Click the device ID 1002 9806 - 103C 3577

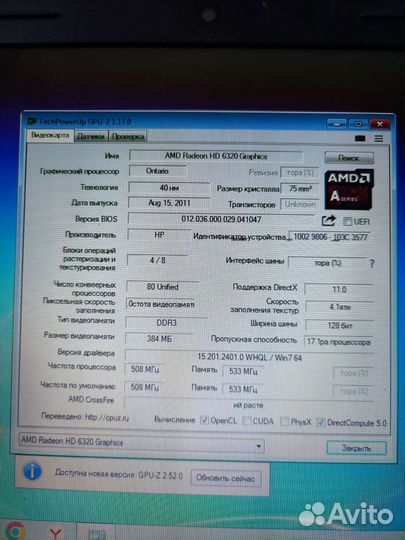pos(331,237)
